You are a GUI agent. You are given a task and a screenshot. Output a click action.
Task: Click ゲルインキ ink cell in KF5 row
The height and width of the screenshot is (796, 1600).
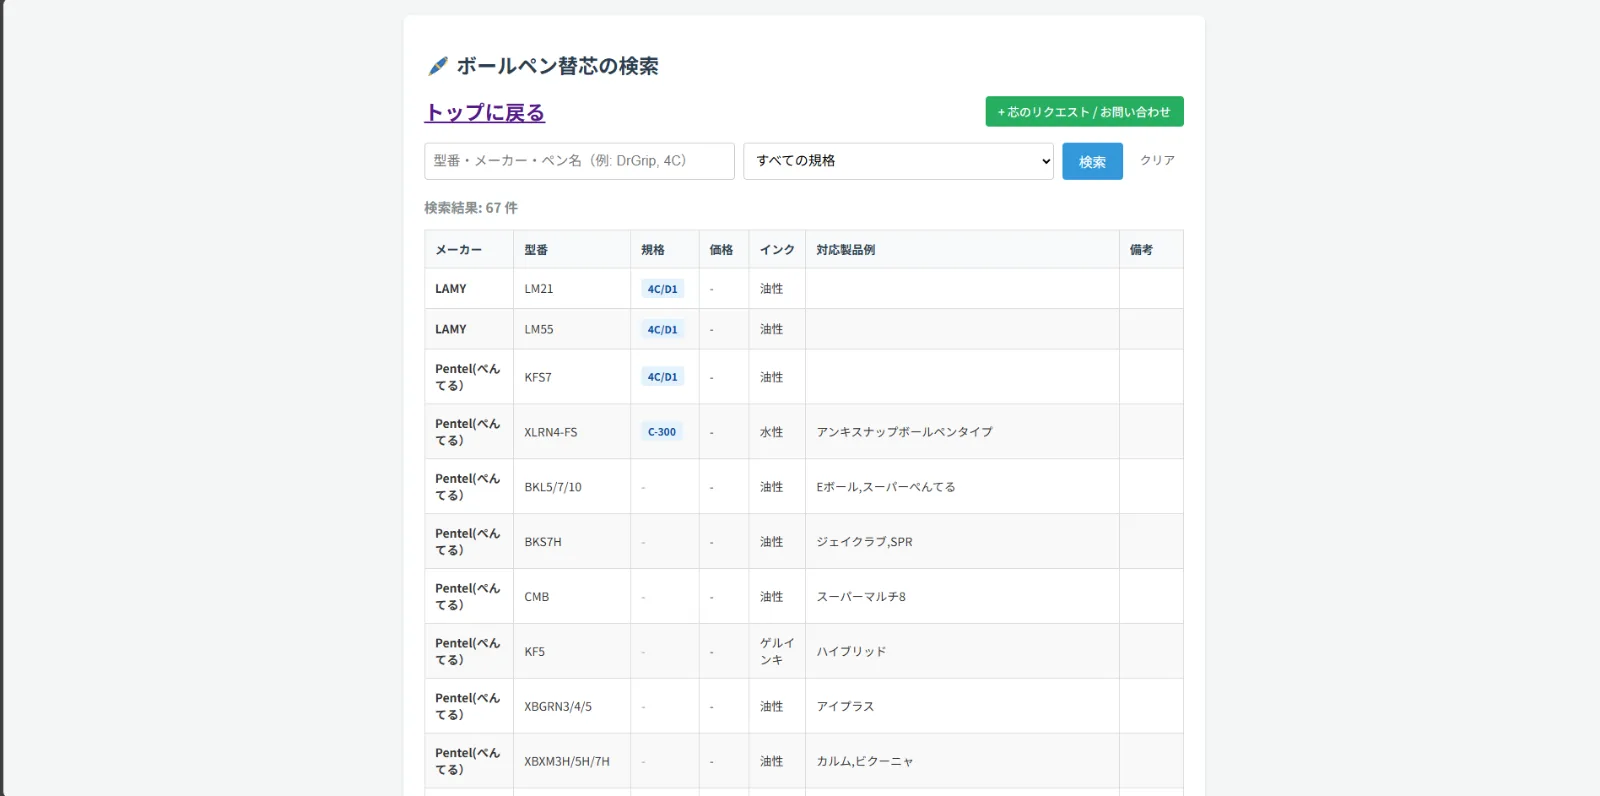[777, 652]
